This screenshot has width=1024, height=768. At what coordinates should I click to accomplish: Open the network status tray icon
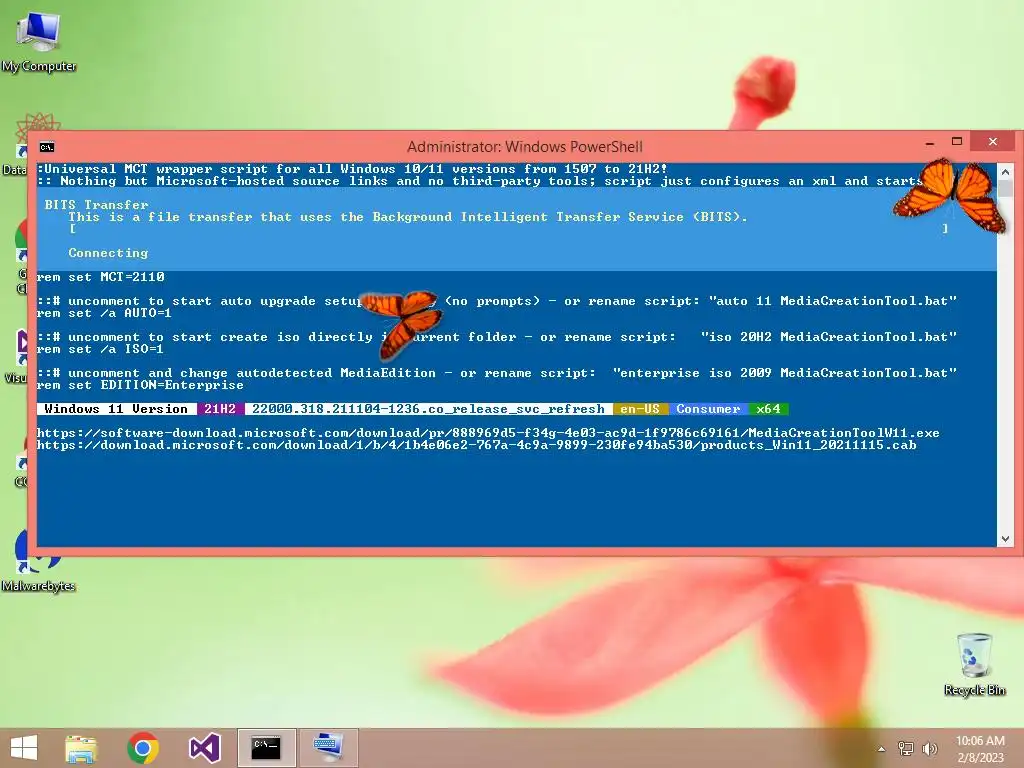(x=906, y=749)
